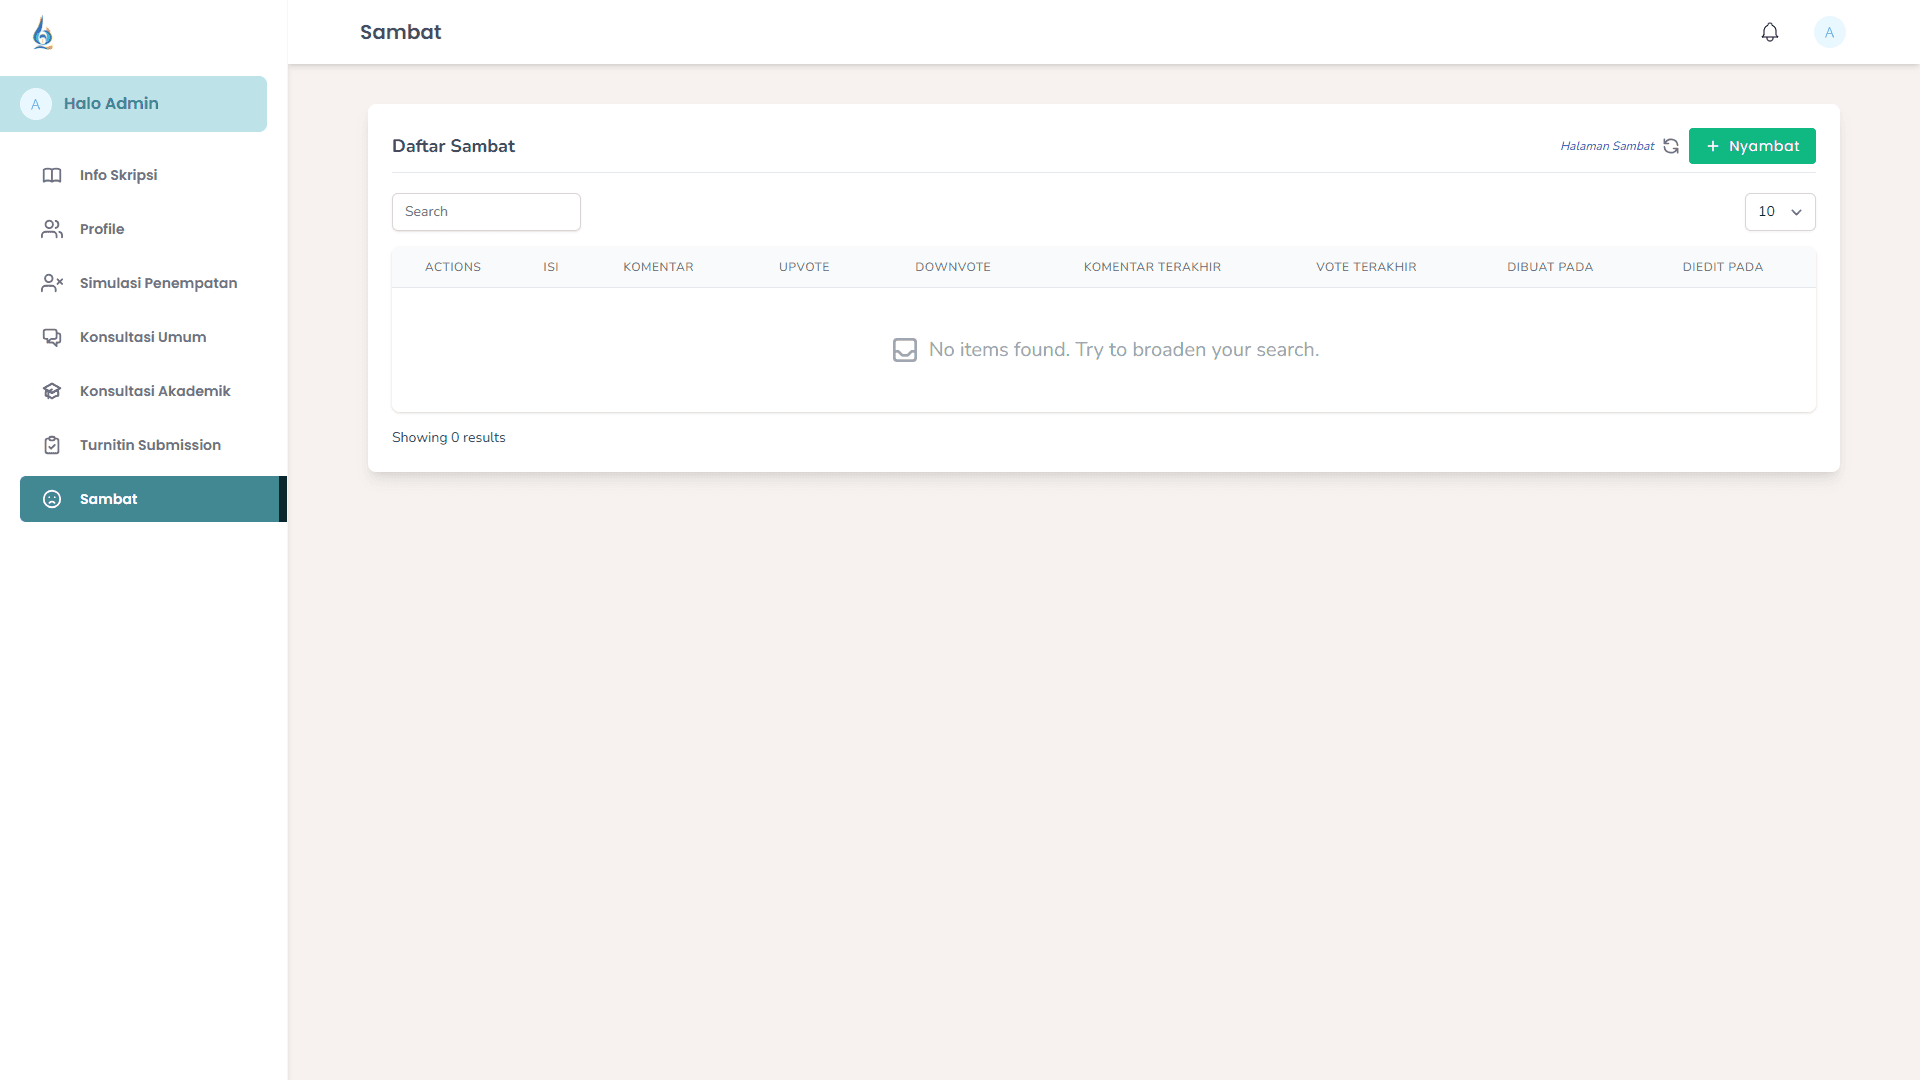
Task: Click the Search input field
Action: point(486,212)
